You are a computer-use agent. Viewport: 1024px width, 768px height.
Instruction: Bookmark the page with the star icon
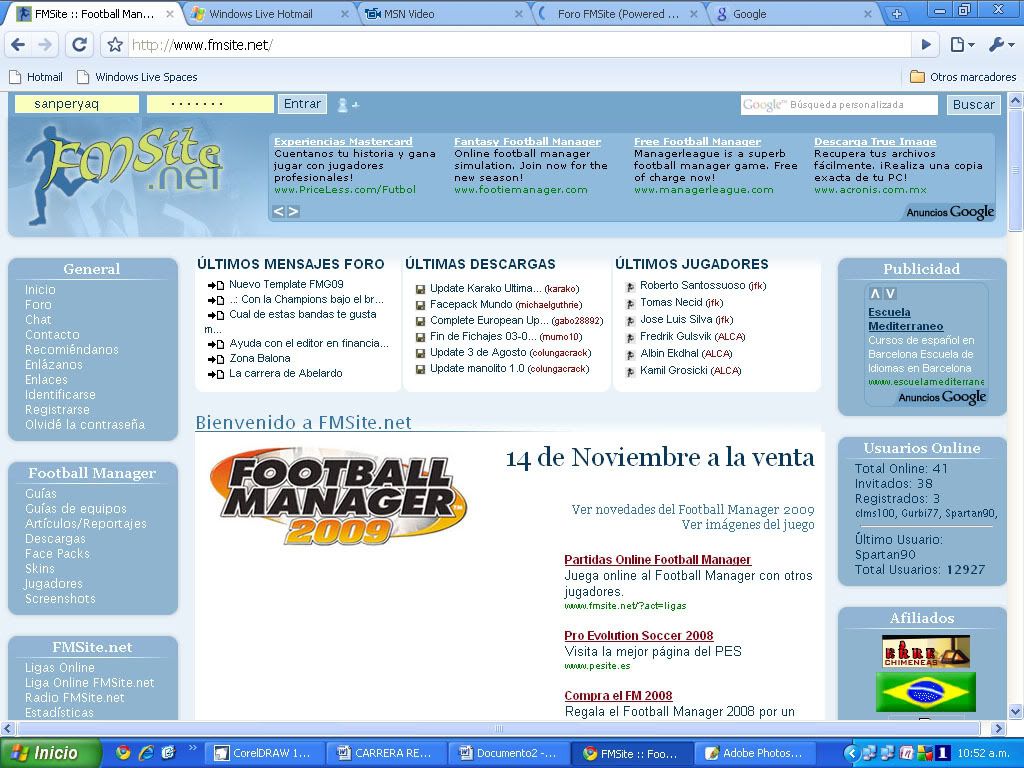click(115, 44)
